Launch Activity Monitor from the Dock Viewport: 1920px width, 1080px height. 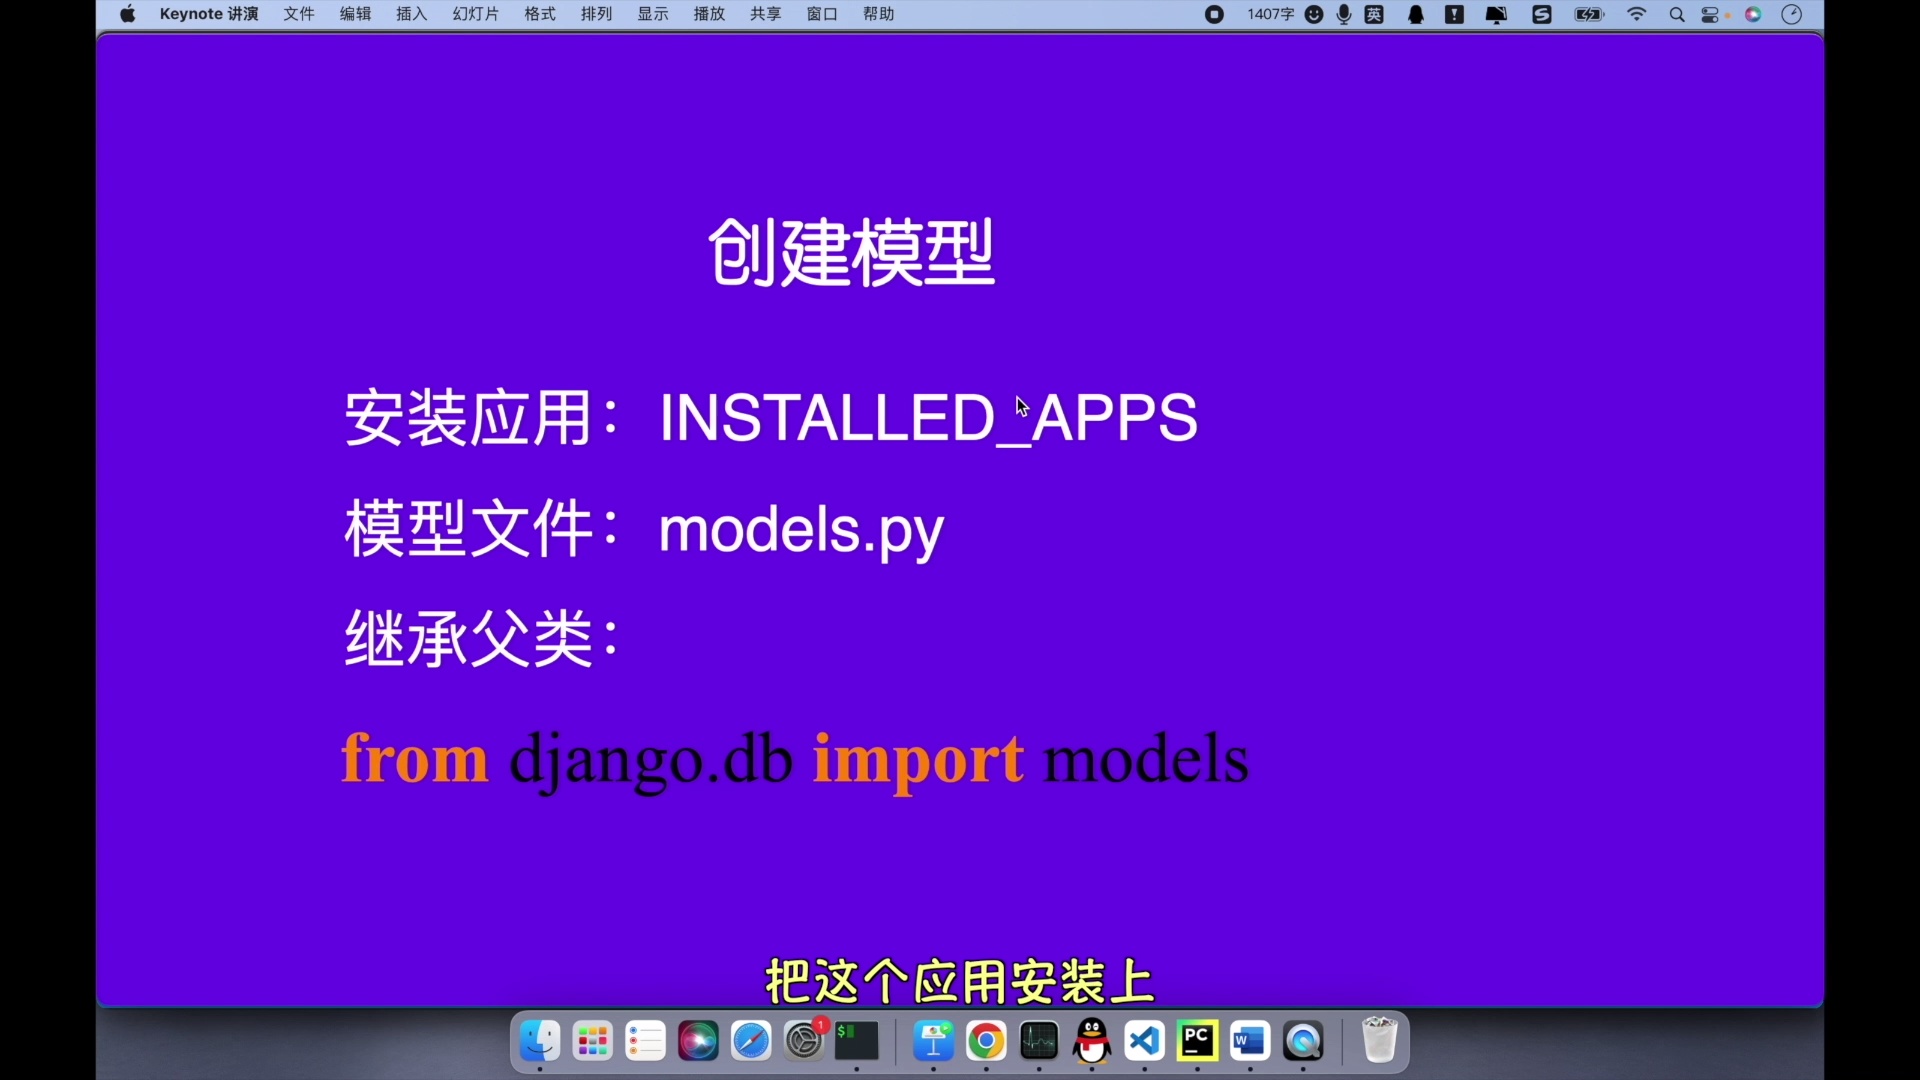coord(1039,1042)
